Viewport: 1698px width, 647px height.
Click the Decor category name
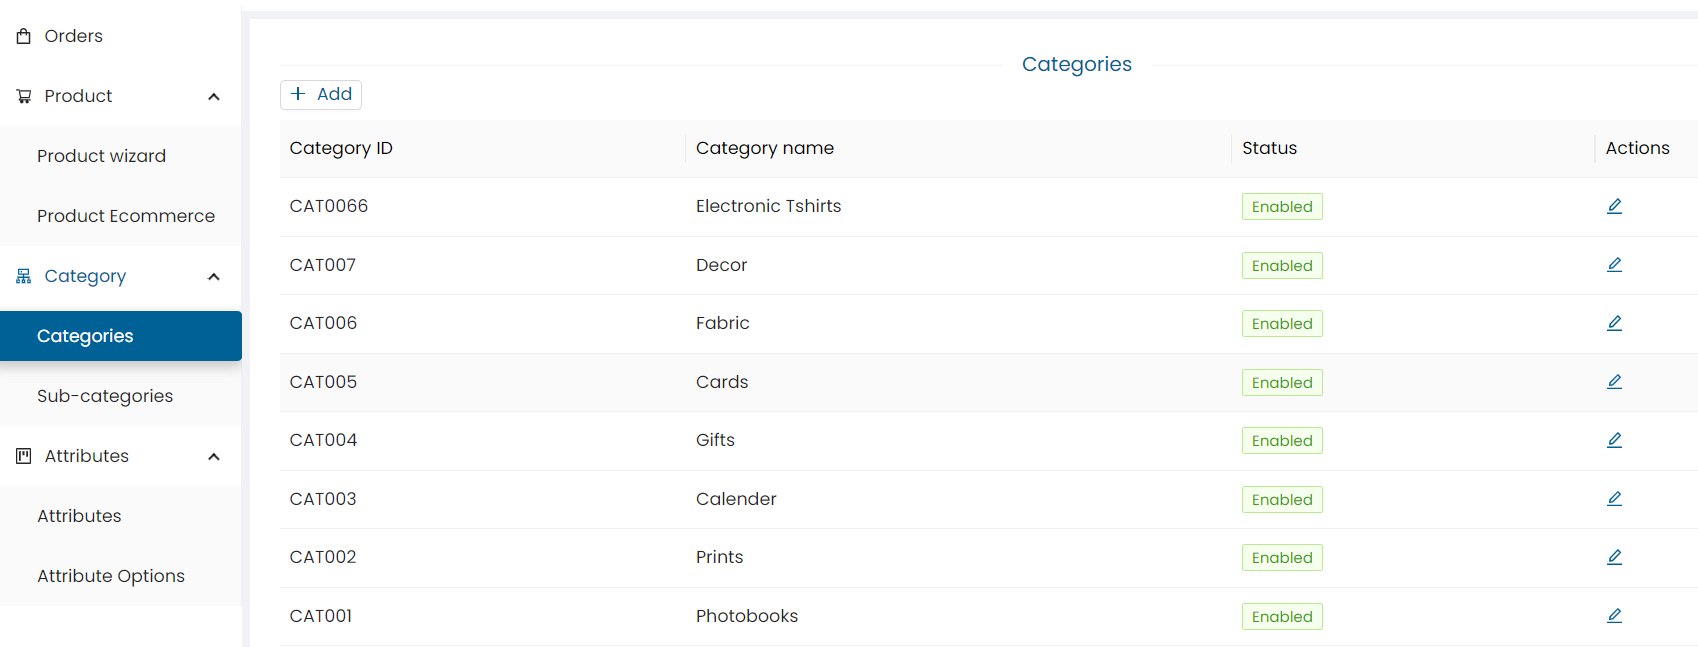[x=722, y=265]
